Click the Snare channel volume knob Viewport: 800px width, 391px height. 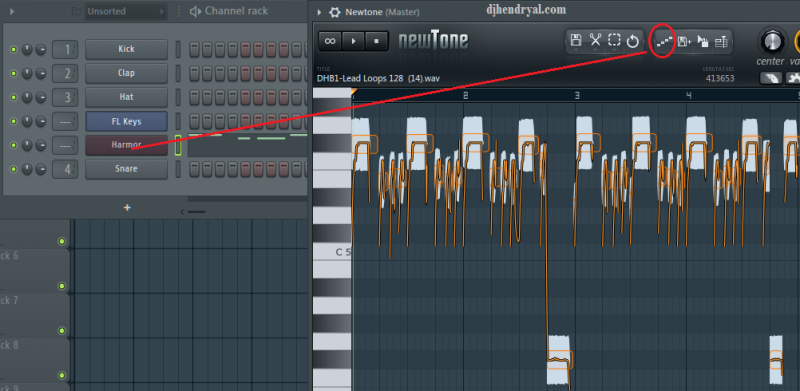(40, 169)
